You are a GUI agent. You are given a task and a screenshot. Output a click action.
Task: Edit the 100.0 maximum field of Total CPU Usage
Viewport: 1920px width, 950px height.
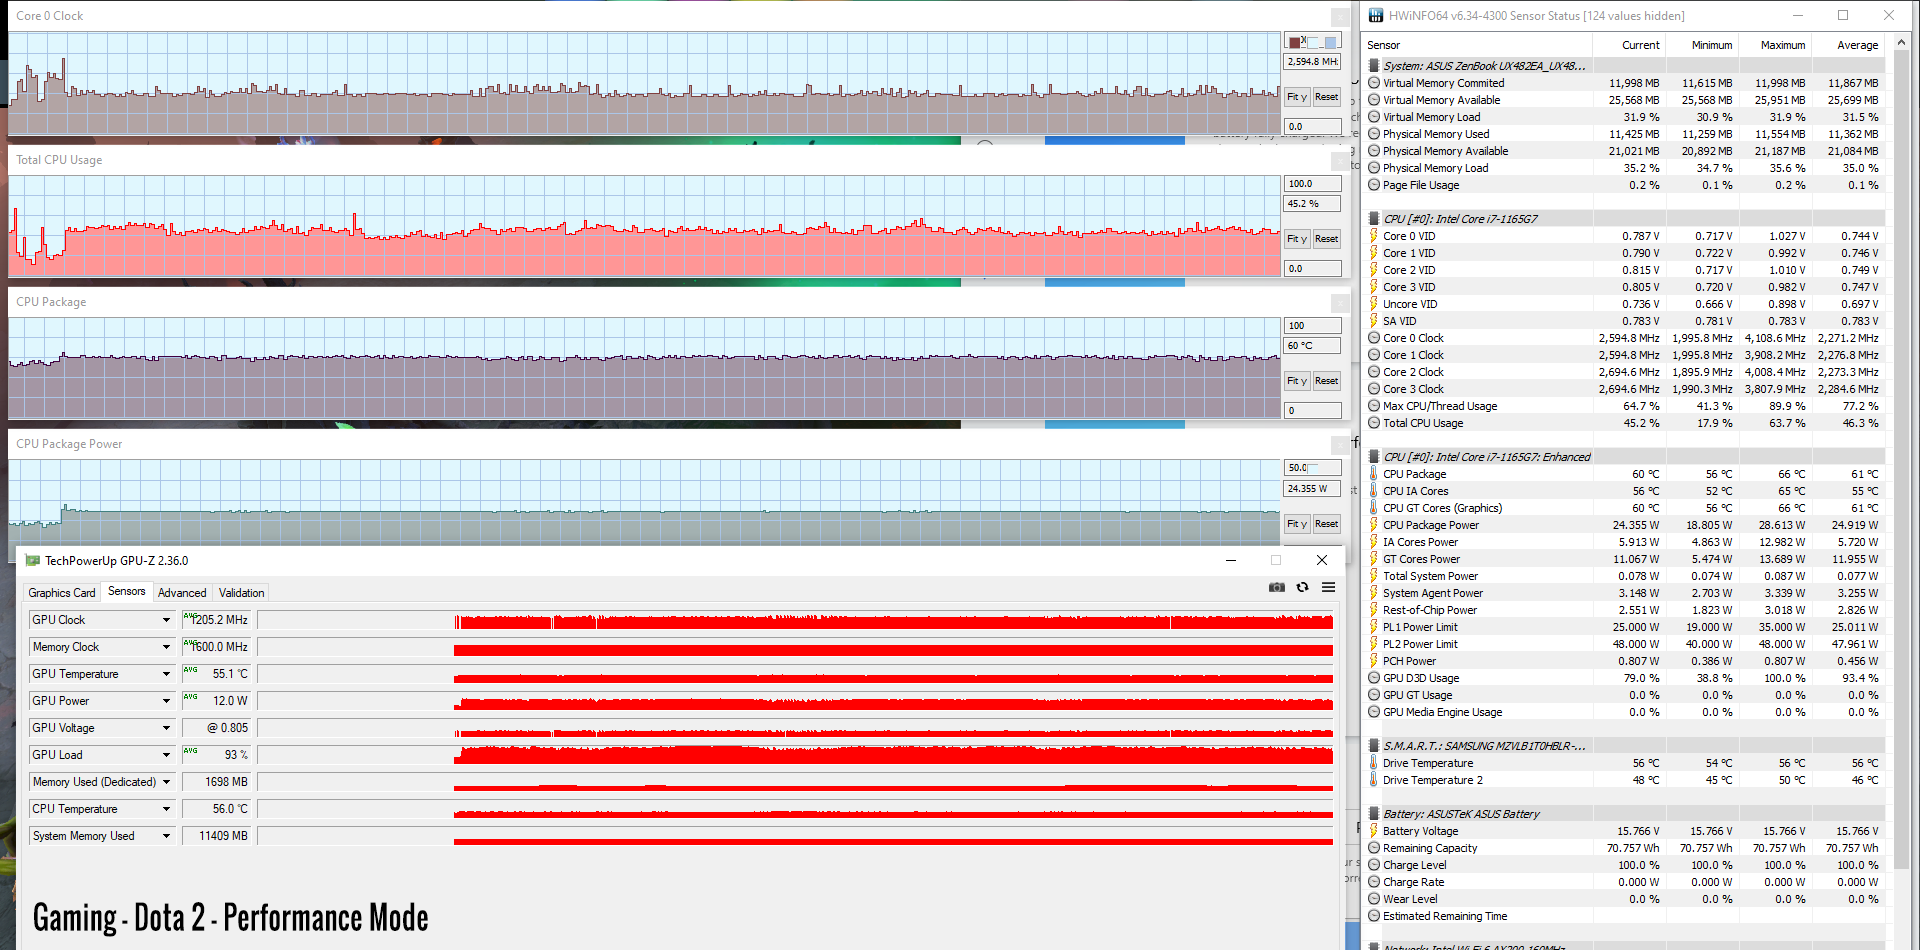click(x=1312, y=184)
